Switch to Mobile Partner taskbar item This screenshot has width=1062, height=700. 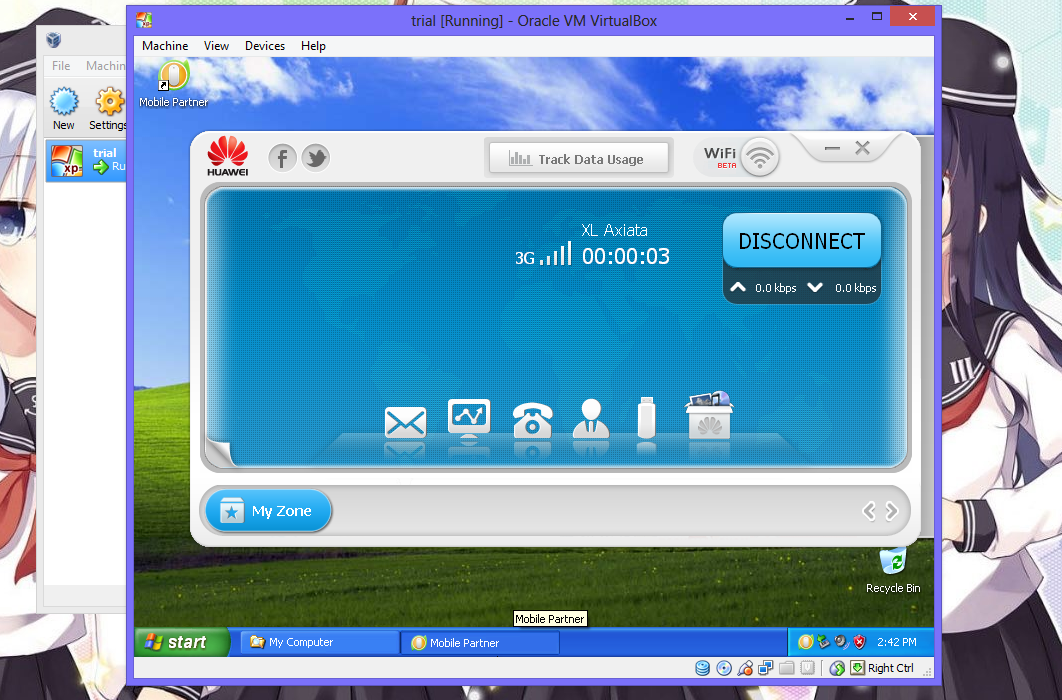point(480,642)
